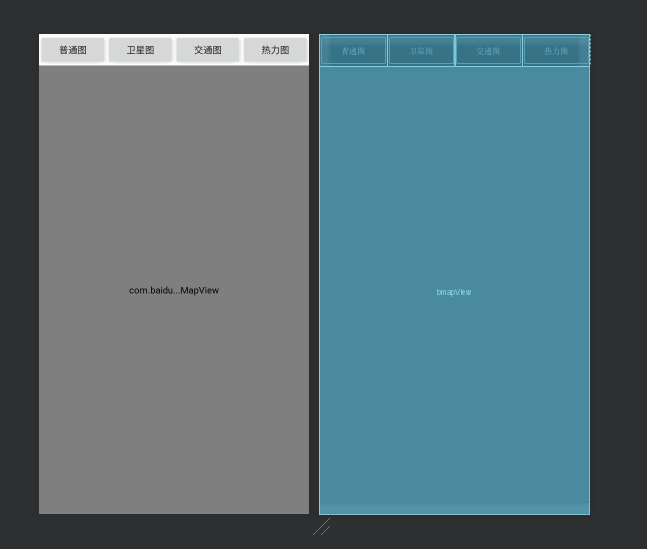
Task: Click the 普通图 button in design preview
Action: coord(73,50)
